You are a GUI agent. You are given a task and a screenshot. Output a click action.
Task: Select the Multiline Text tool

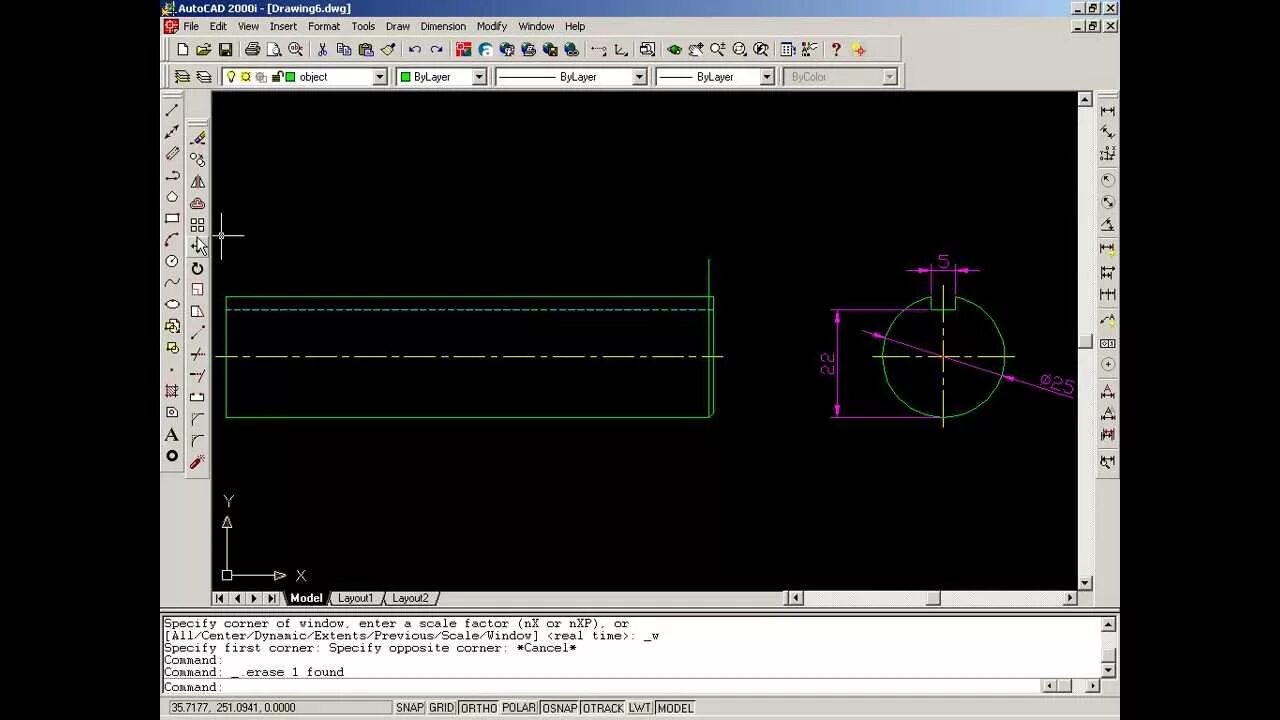172,435
